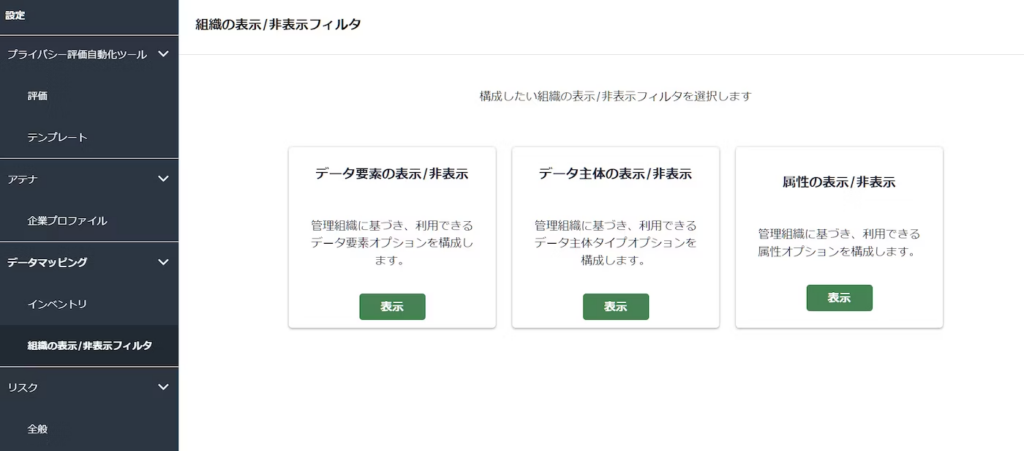The width and height of the screenshot is (1024, 451).
Task: Collapse the プライバシー評価自動化ツール section chevron
Action: coord(164,54)
